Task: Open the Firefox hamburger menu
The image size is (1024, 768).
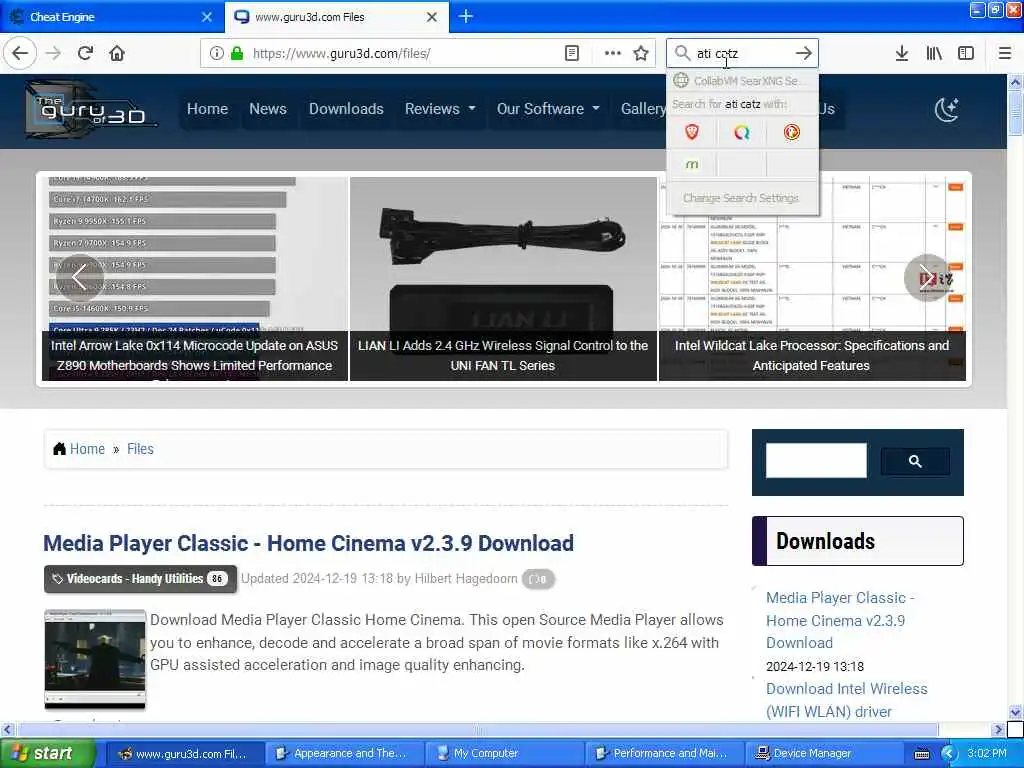Action: [1005, 54]
